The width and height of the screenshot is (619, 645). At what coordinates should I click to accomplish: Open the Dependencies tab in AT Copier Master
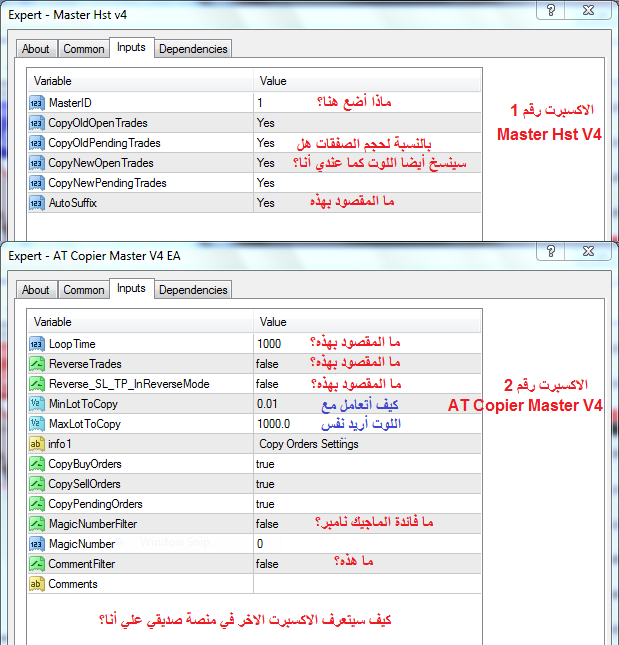pyautogui.click(x=194, y=290)
